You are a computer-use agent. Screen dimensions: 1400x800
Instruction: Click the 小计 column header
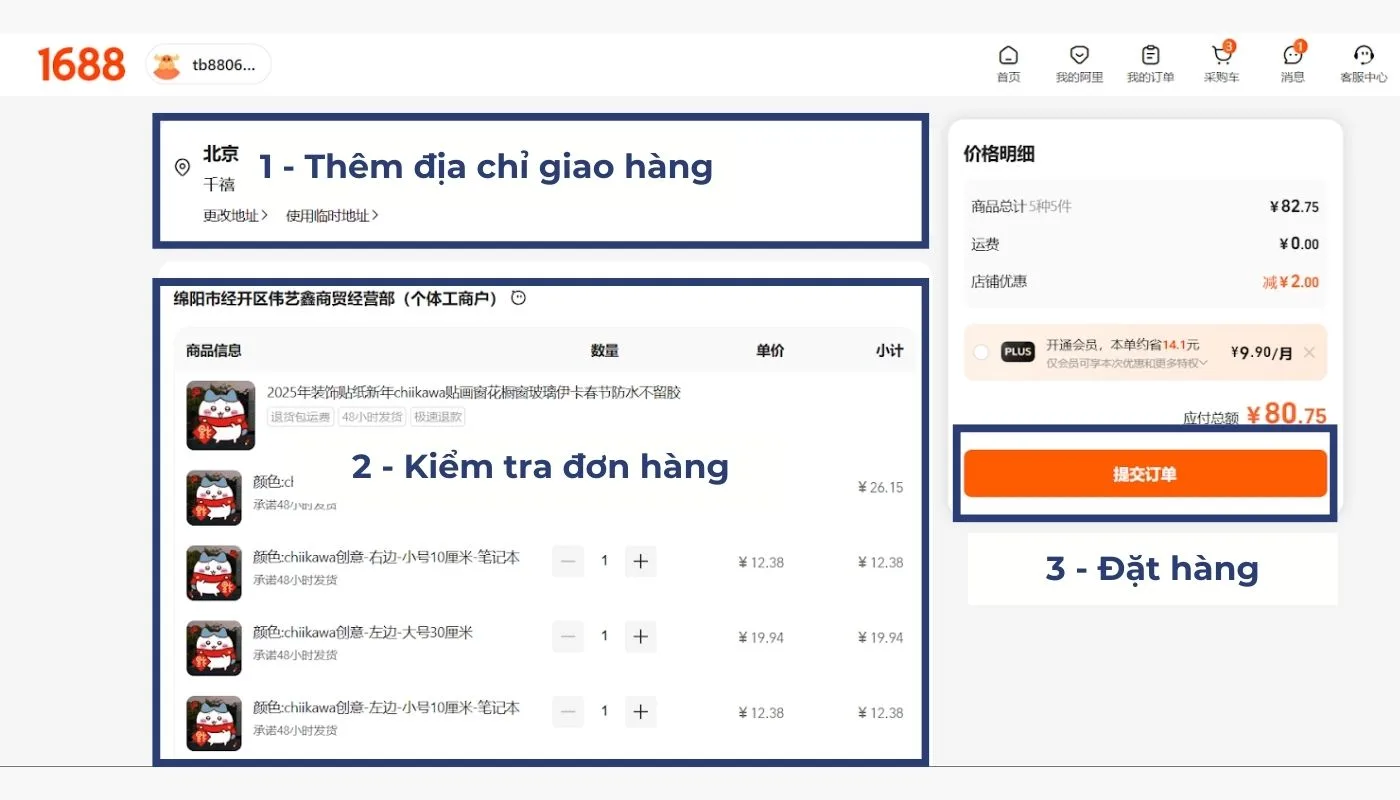point(889,350)
